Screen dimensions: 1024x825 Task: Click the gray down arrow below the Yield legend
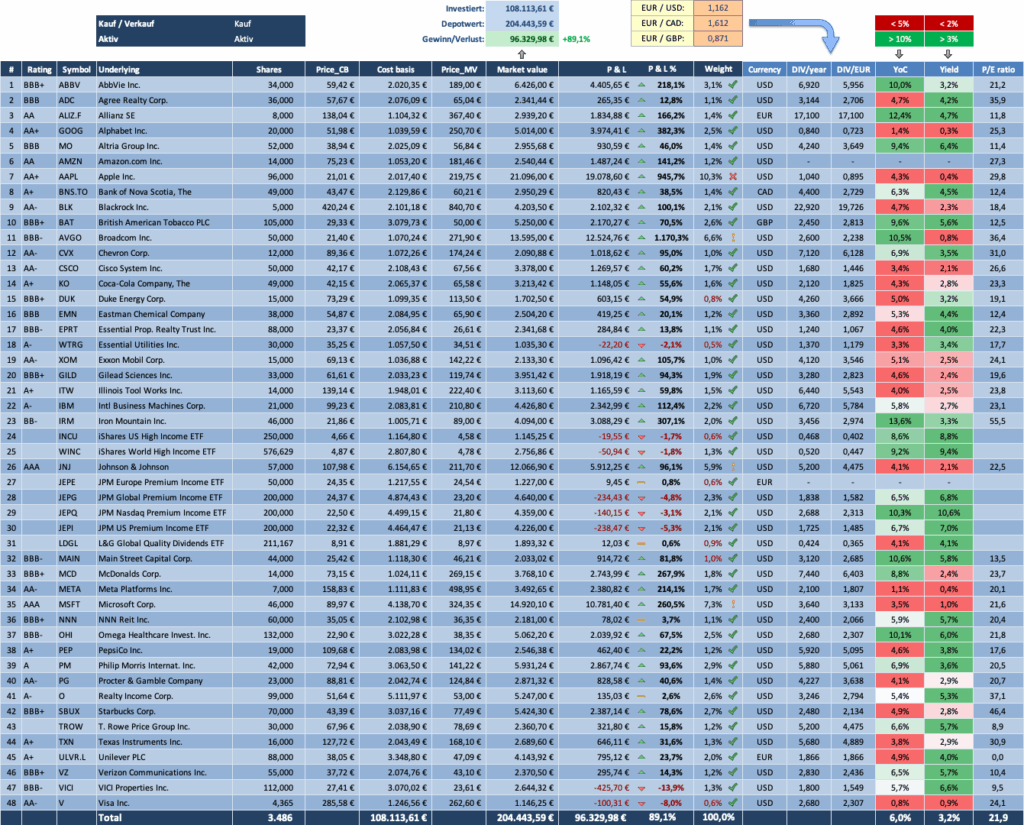pyautogui.click(x=947, y=54)
